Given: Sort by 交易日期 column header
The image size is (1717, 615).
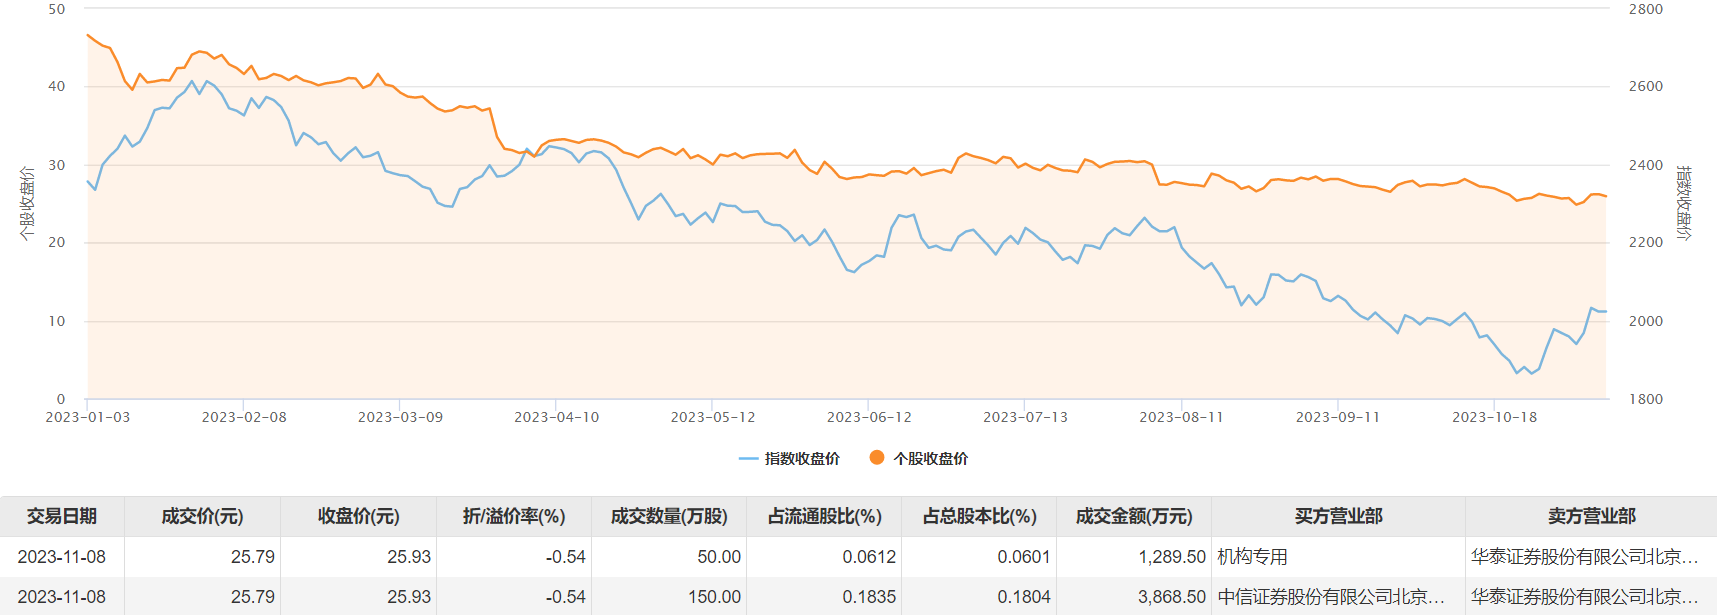Looking at the screenshot, I should pos(62,516).
